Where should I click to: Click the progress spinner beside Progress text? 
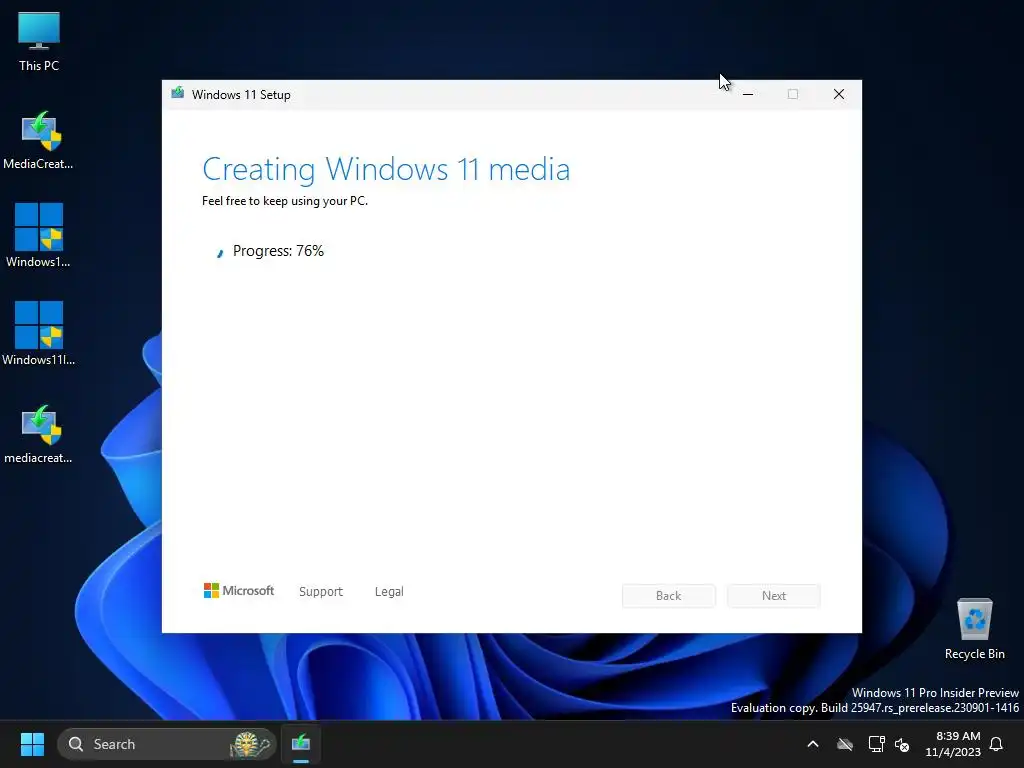pyautogui.click(x=220, y=253)
